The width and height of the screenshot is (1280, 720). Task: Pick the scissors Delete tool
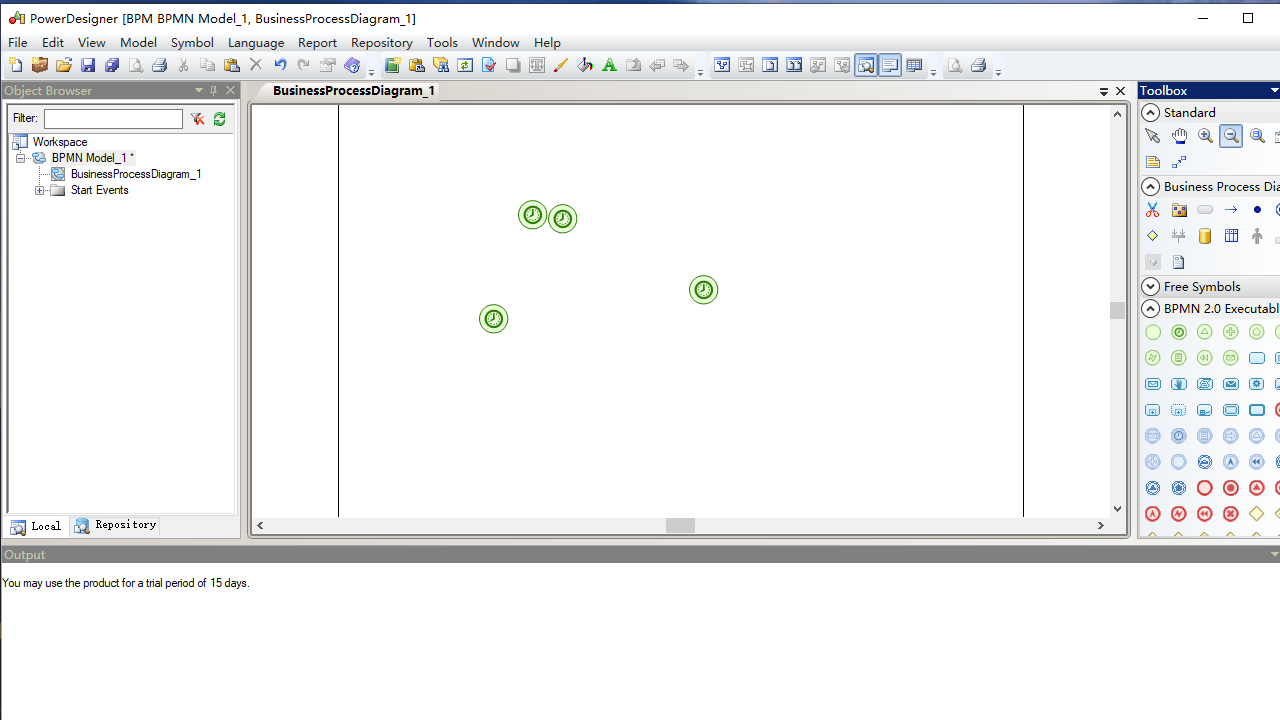(x=1152, y=210)
